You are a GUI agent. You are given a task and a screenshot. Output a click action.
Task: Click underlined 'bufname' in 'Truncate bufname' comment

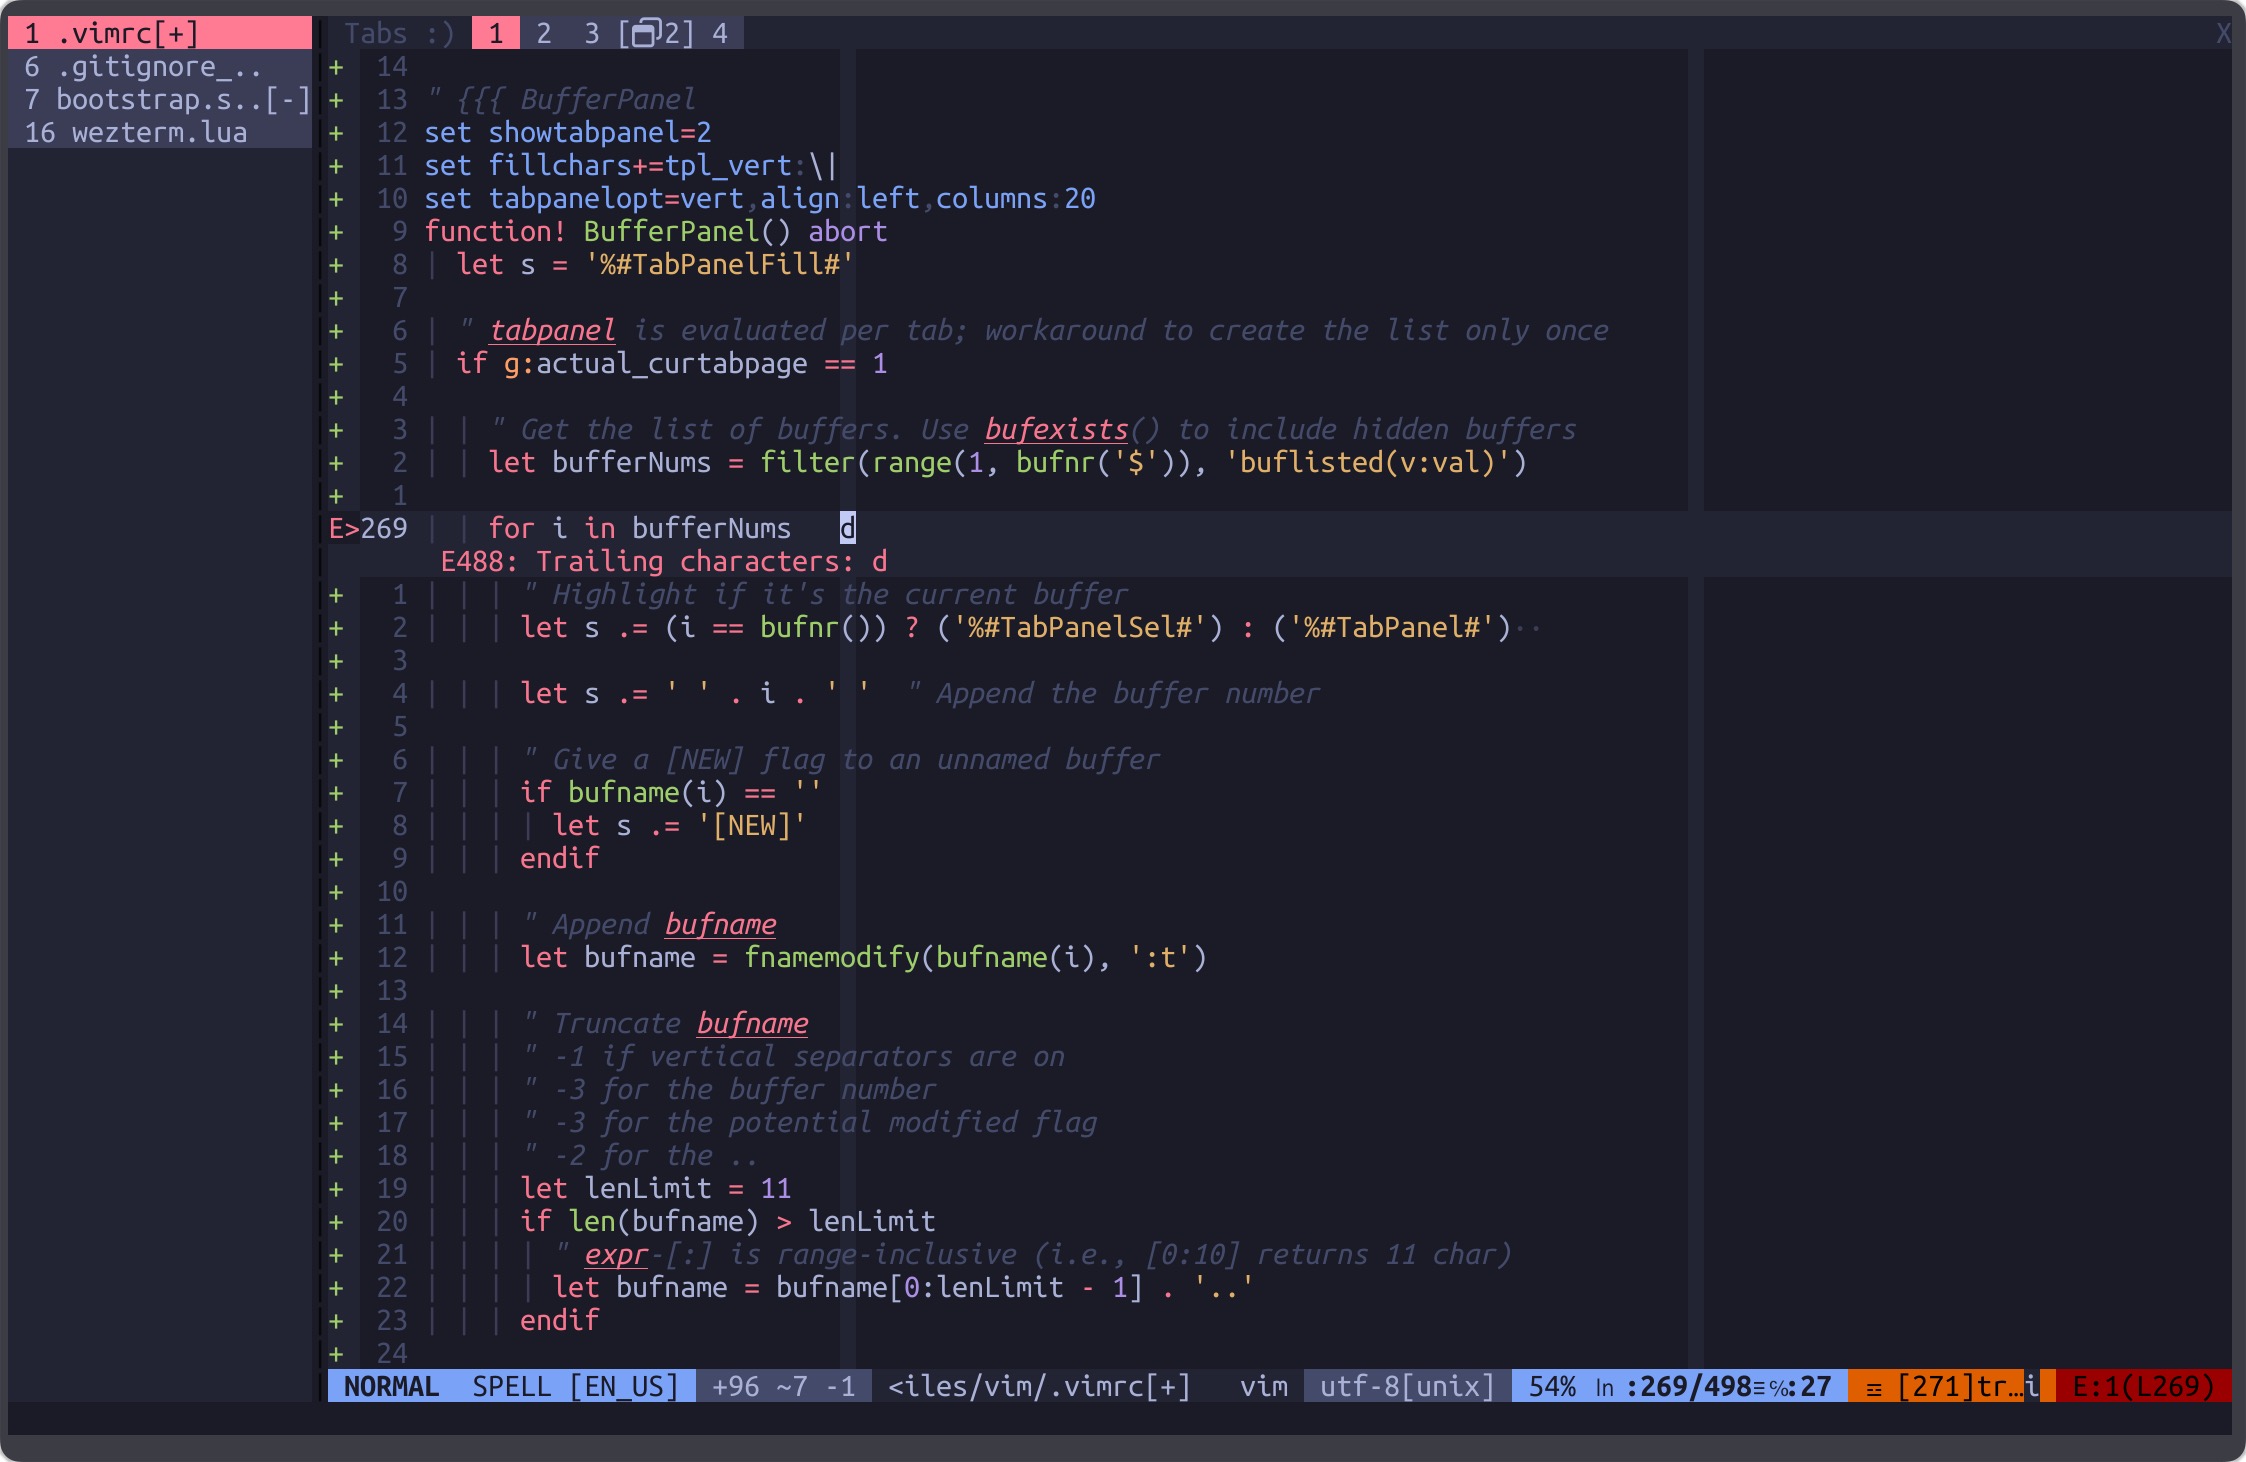tap(752, 1023)
